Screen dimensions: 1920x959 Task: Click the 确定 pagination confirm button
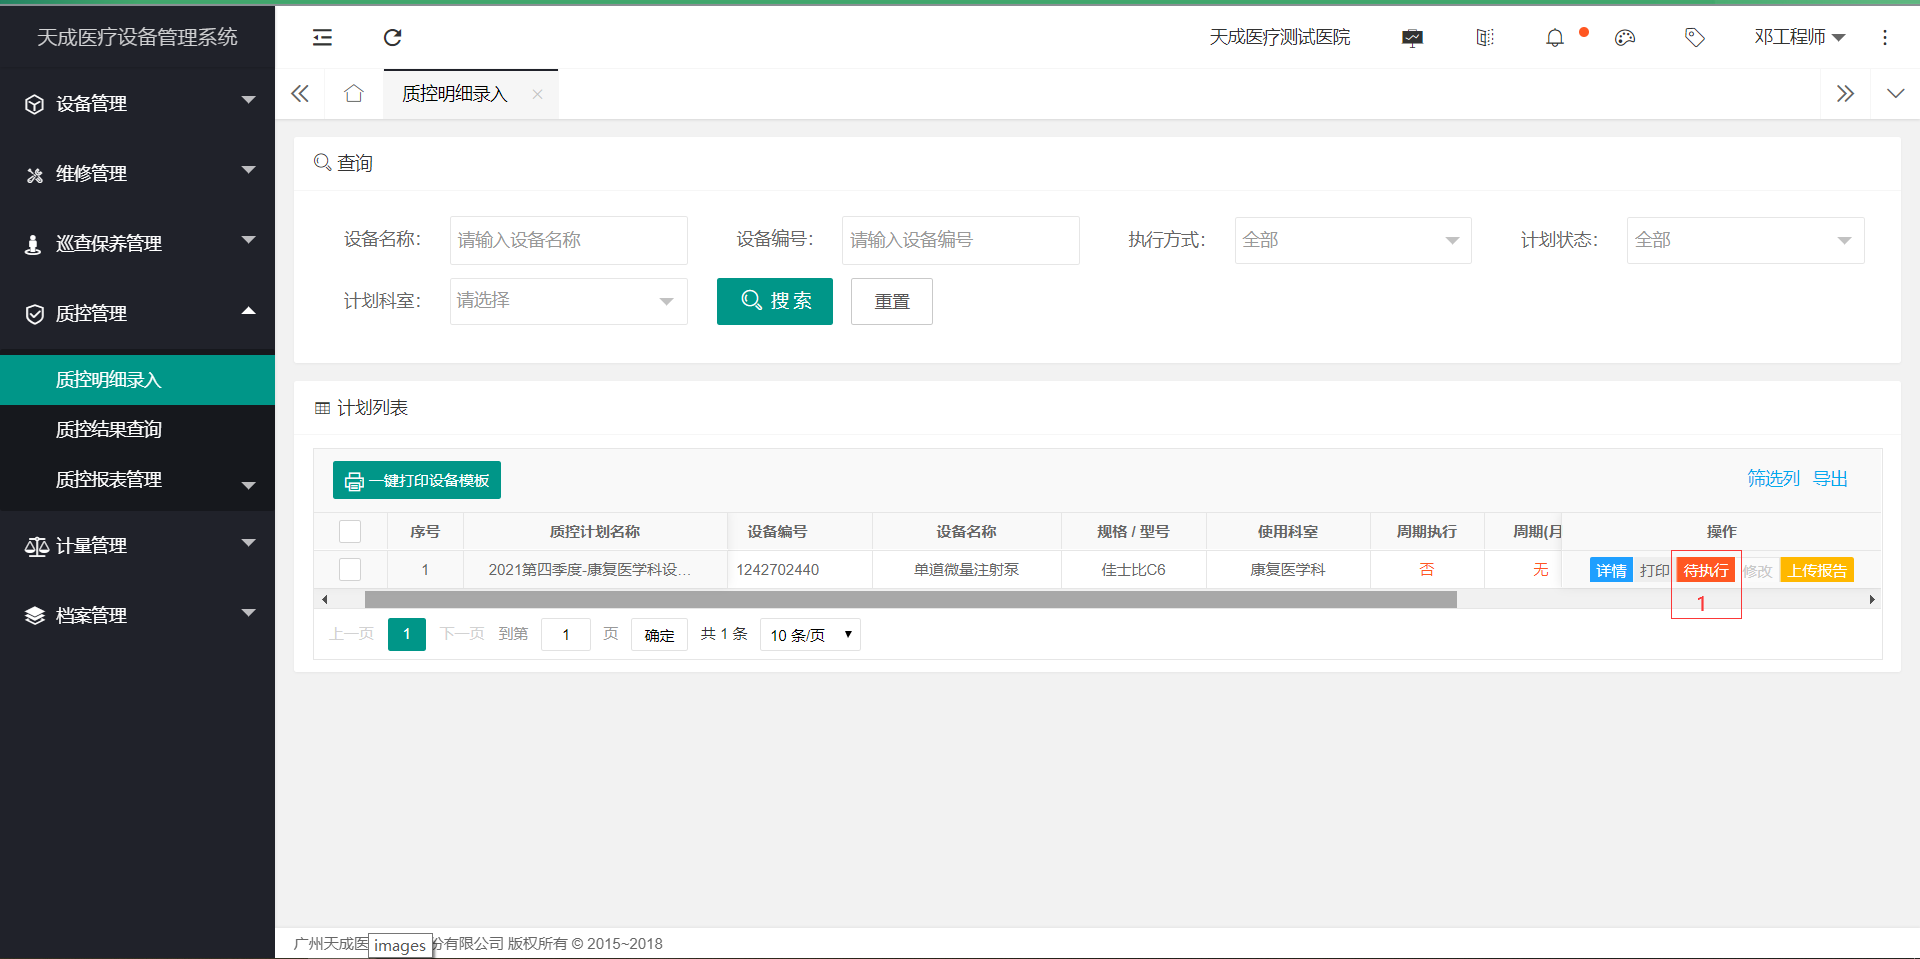coord(659,634)
